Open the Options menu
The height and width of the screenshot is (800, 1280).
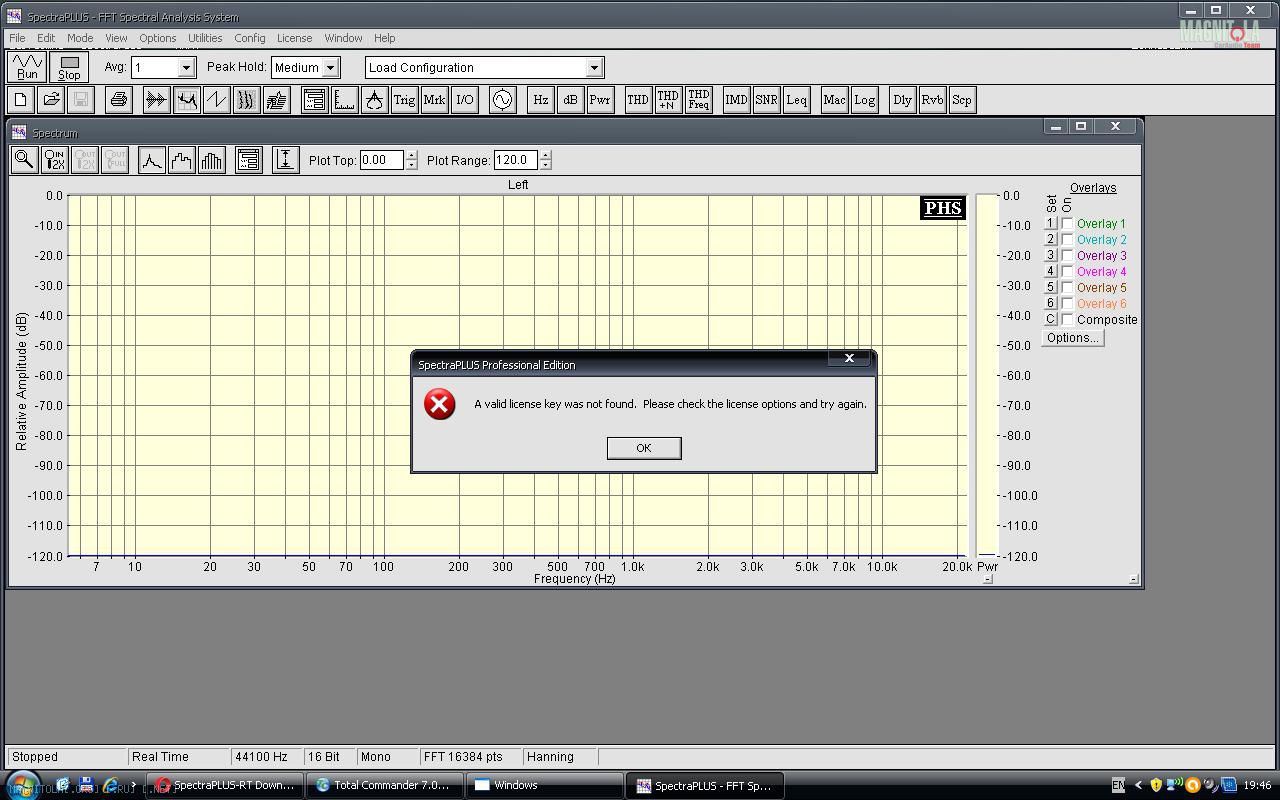pyautogui.click(x=157, y=38)
